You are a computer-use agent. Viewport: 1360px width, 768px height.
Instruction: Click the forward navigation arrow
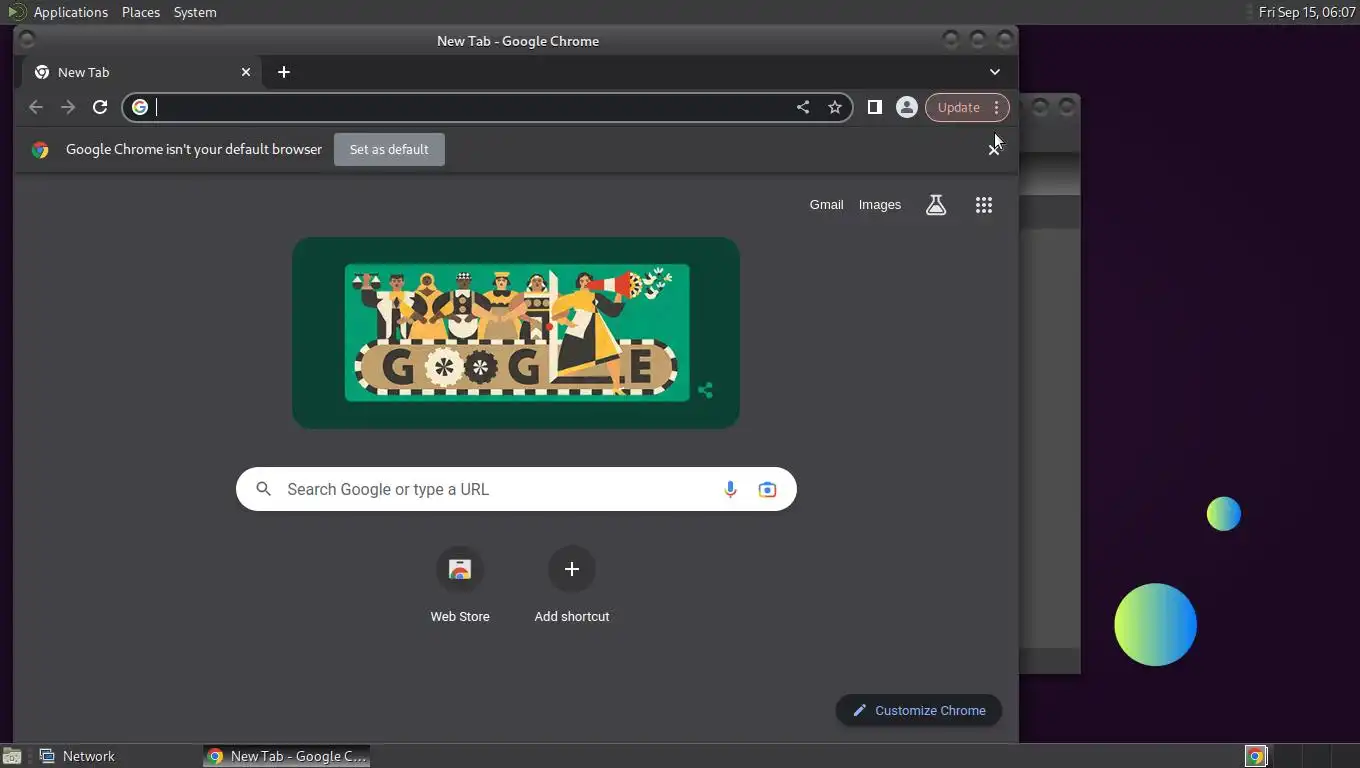tap(68, 107)
